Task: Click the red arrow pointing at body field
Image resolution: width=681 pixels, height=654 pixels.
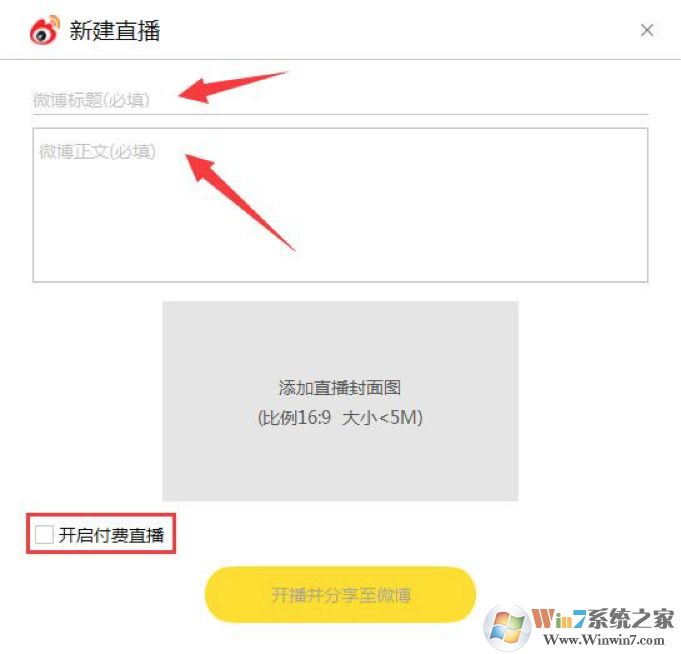Action: pos(240,202)
